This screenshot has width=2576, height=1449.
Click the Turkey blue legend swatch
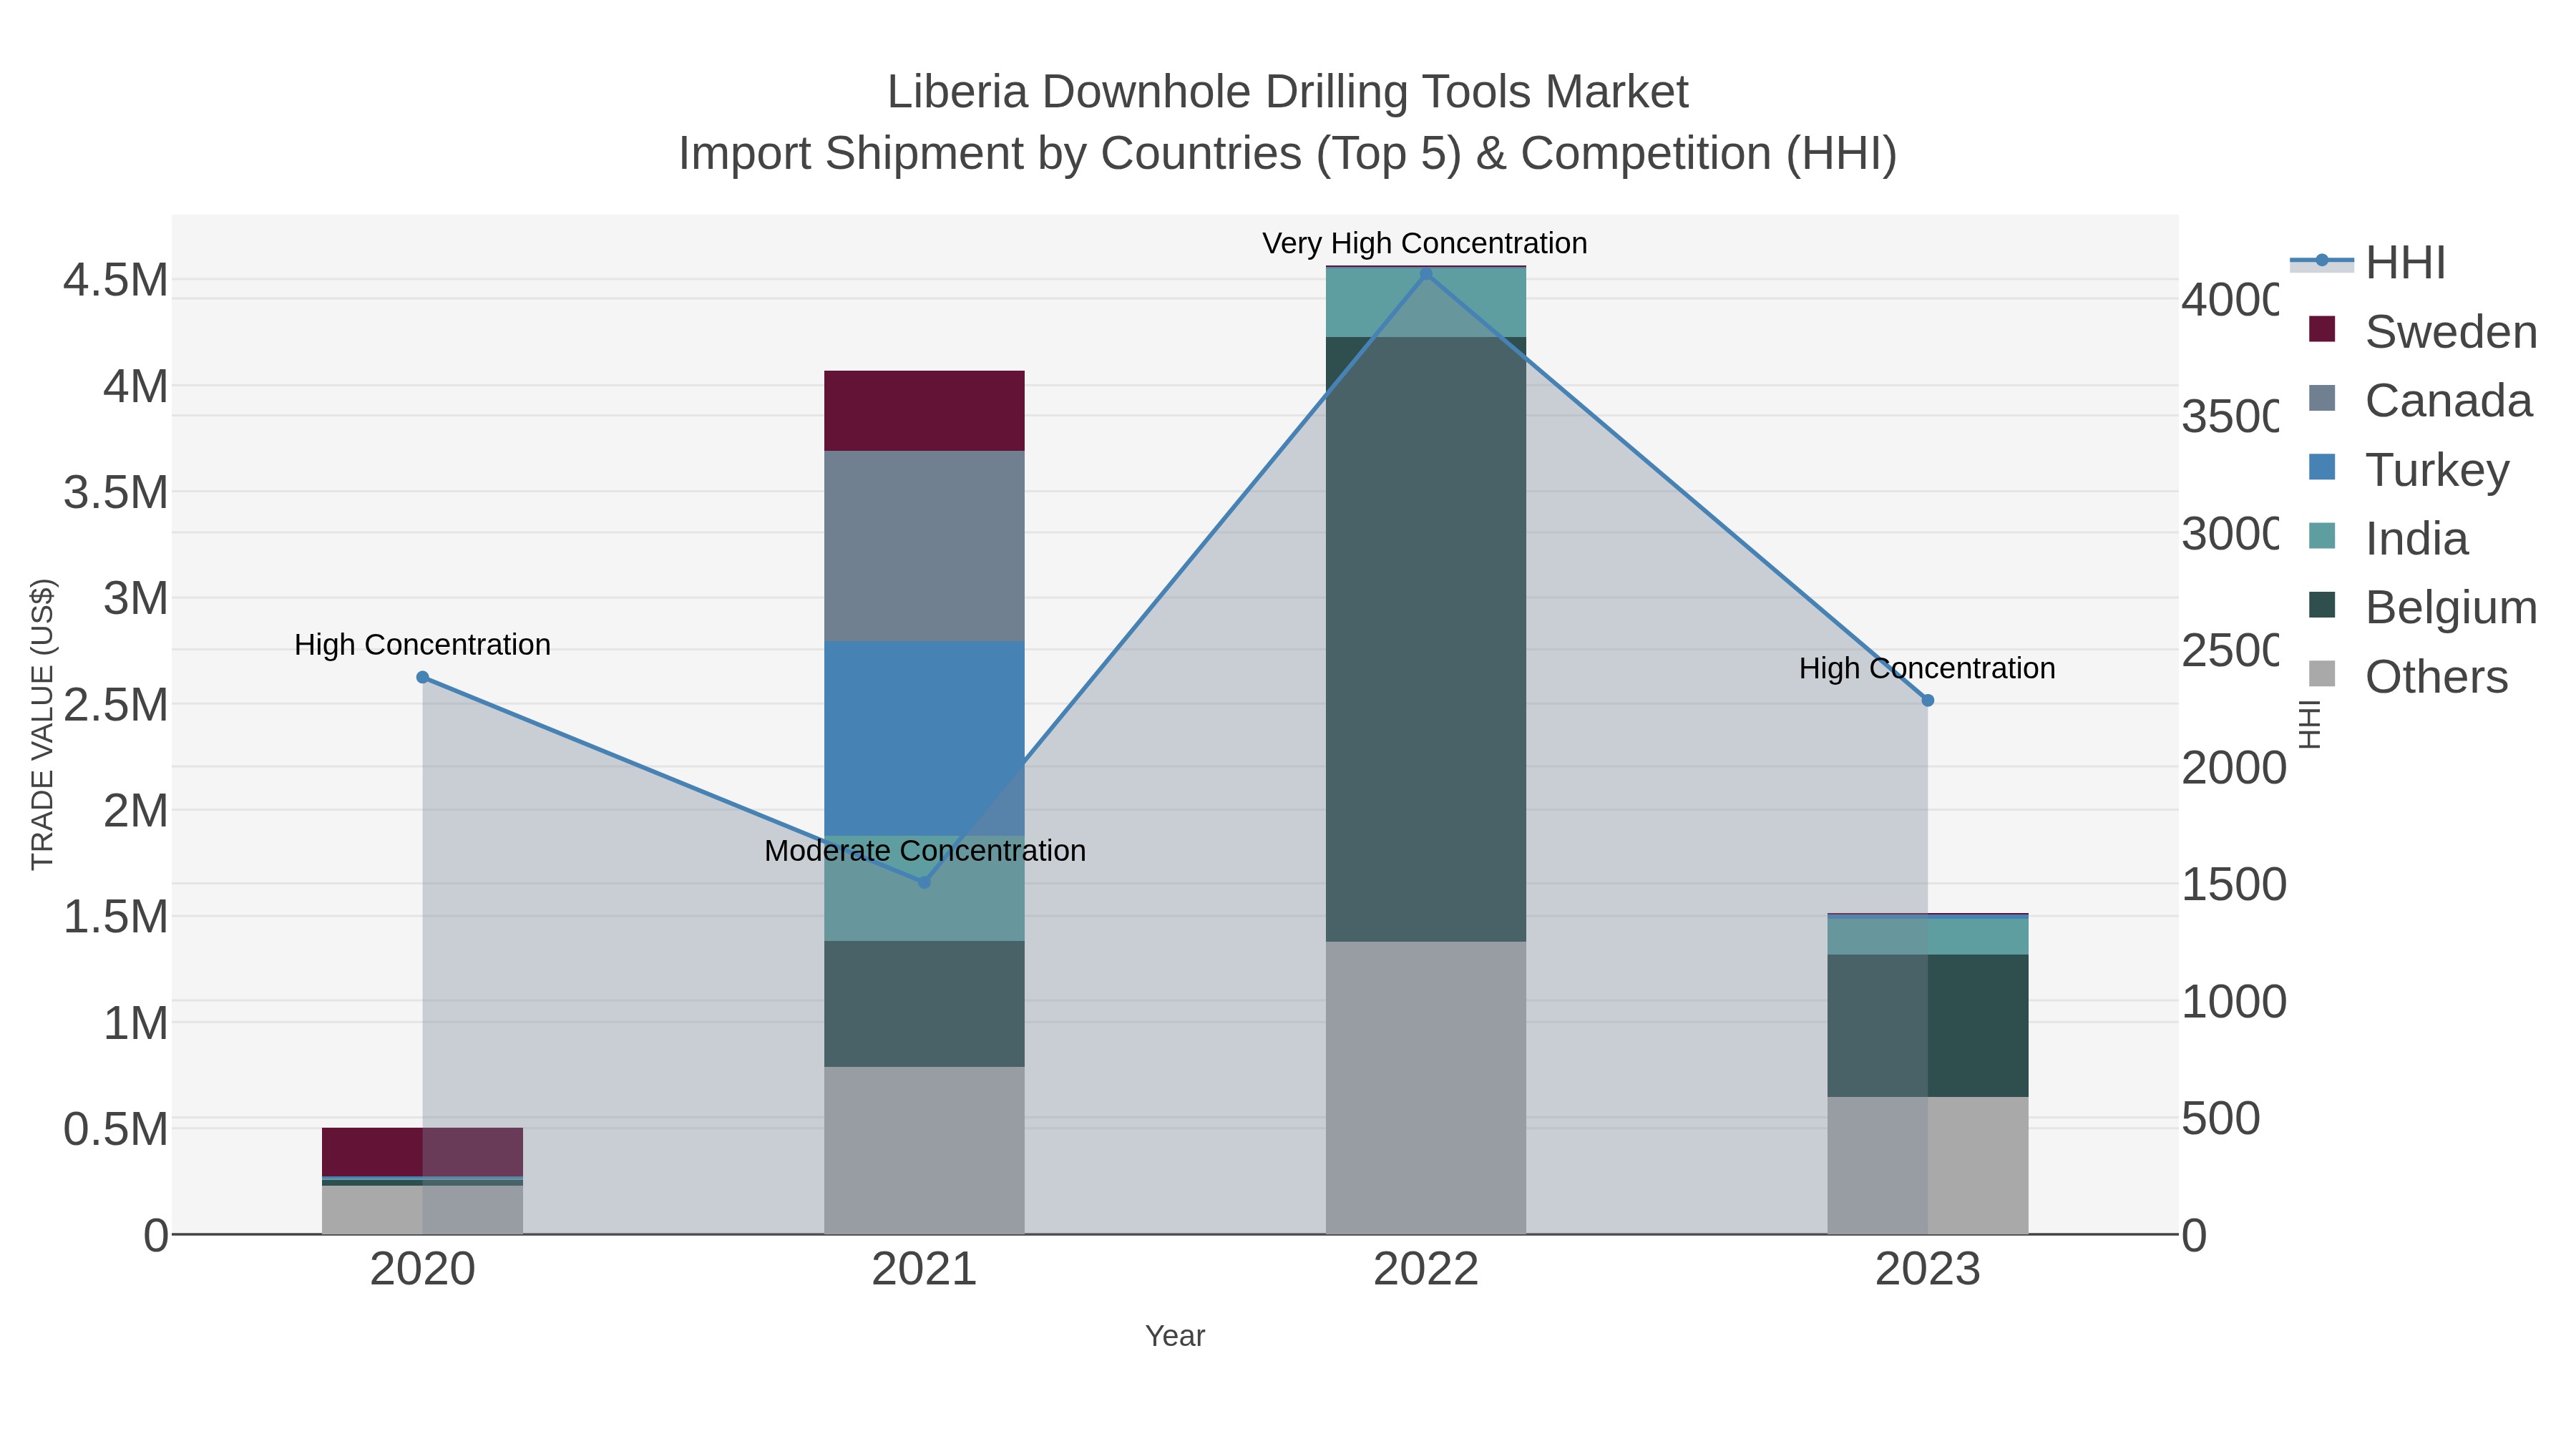pyautogui.click(x=2322, y=467)
